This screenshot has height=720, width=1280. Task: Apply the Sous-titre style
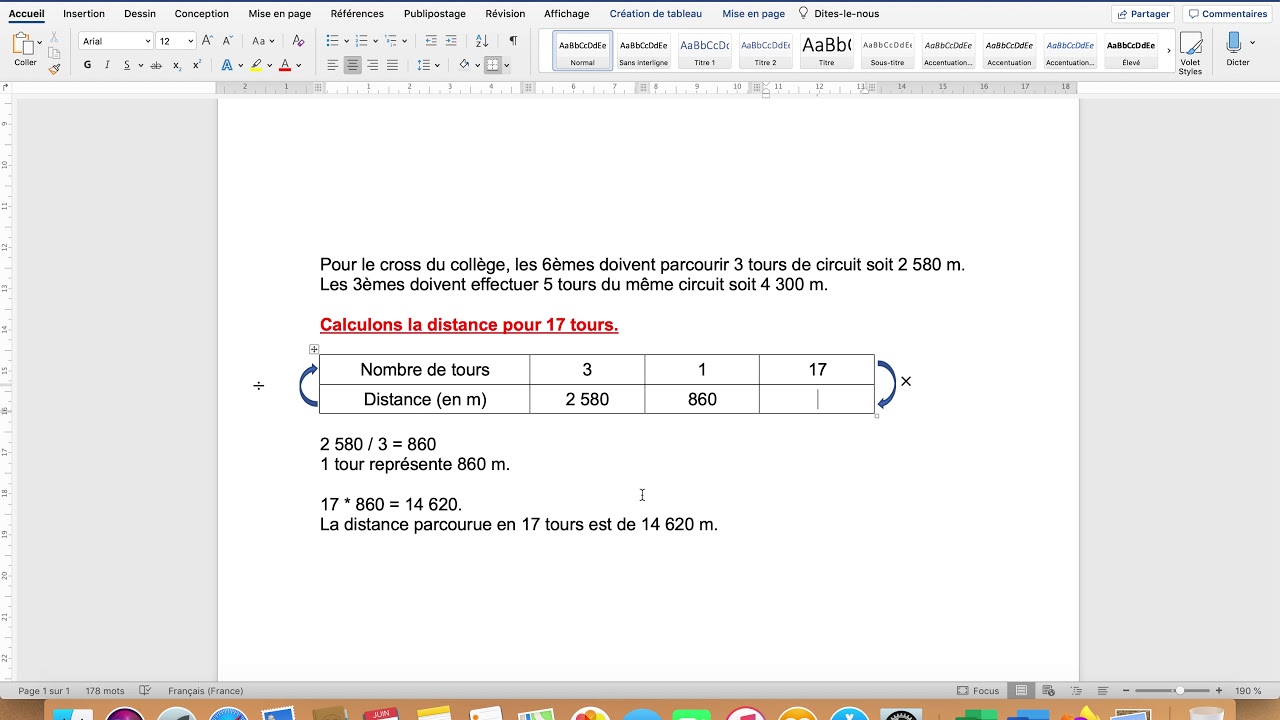coord(887,51)
